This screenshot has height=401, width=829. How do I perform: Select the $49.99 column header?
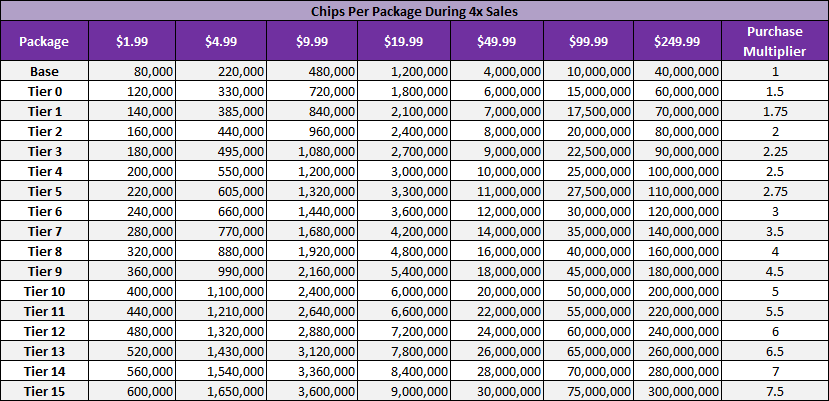click(x=496, y=41)
